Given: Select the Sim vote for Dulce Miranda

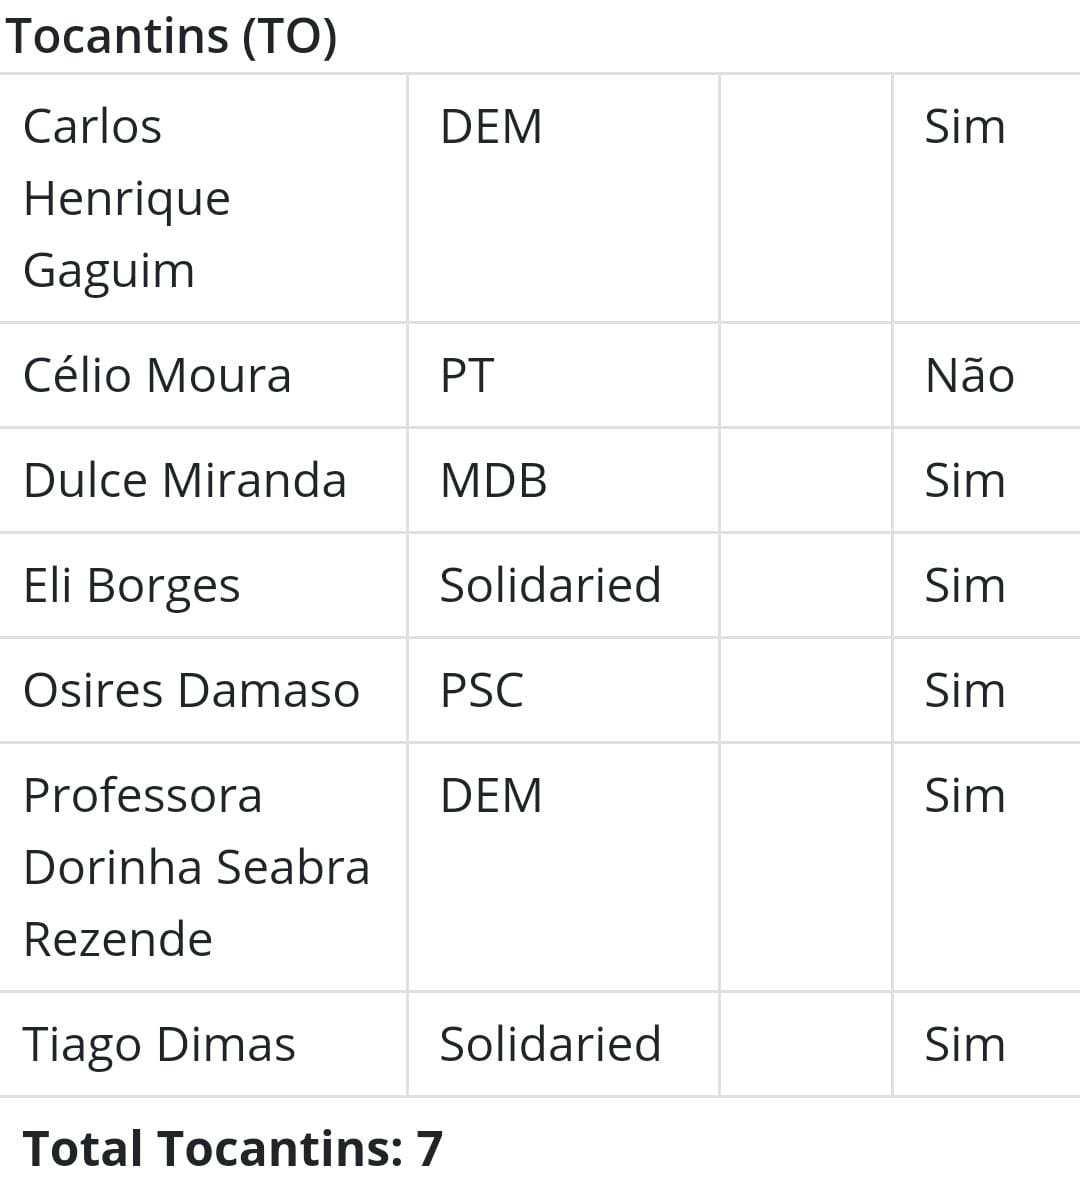Looking at the screenshot, I should 964,481.
